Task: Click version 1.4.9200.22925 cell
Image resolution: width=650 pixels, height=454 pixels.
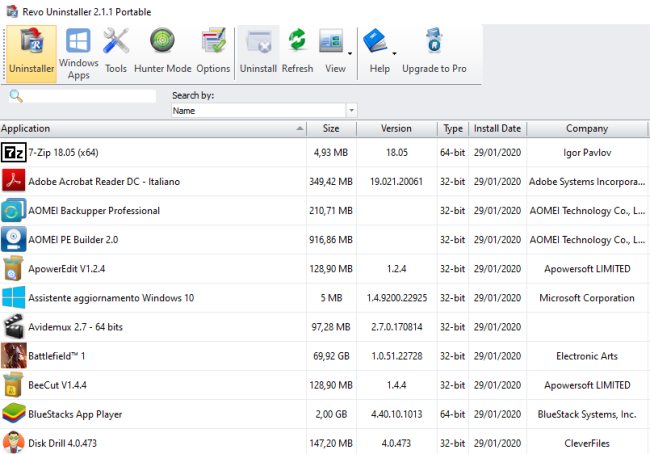Action: click(397, 298)
